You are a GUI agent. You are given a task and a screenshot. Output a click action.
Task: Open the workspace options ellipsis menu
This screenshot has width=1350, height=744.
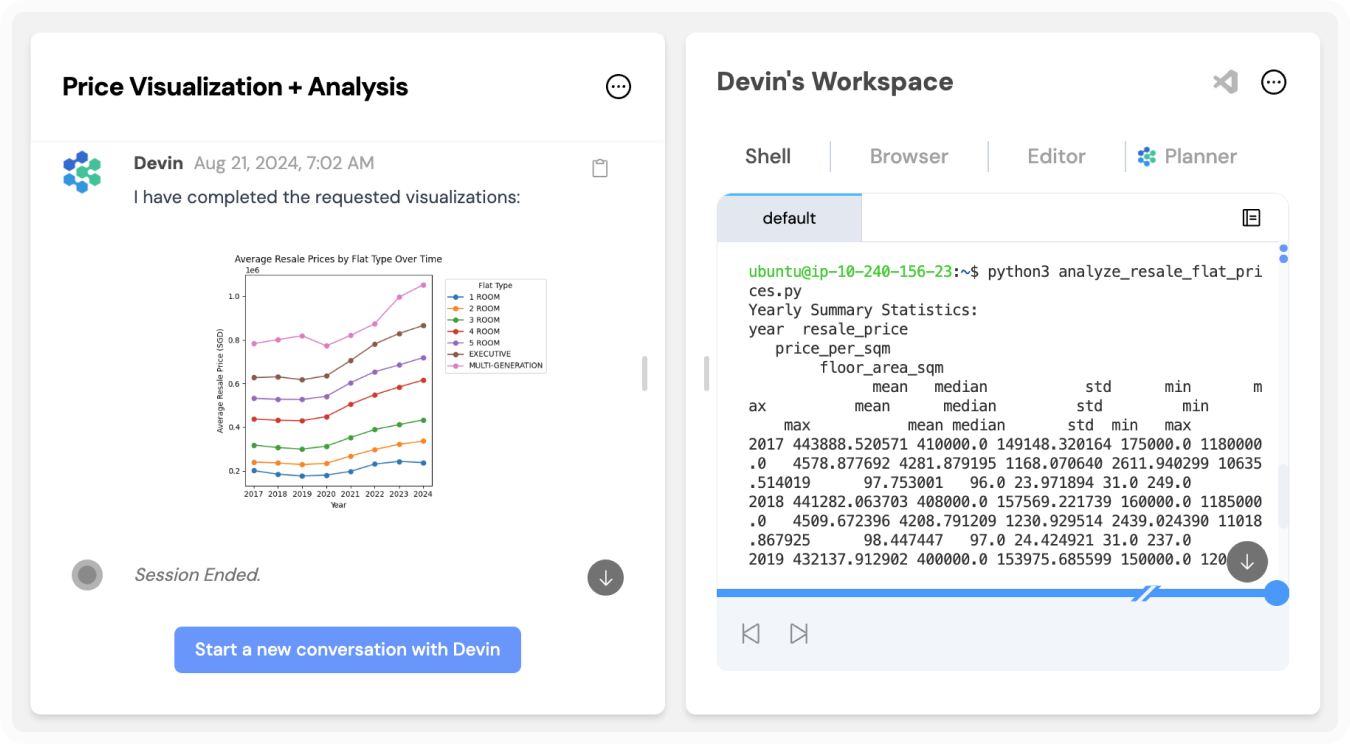click(1273, 82)
